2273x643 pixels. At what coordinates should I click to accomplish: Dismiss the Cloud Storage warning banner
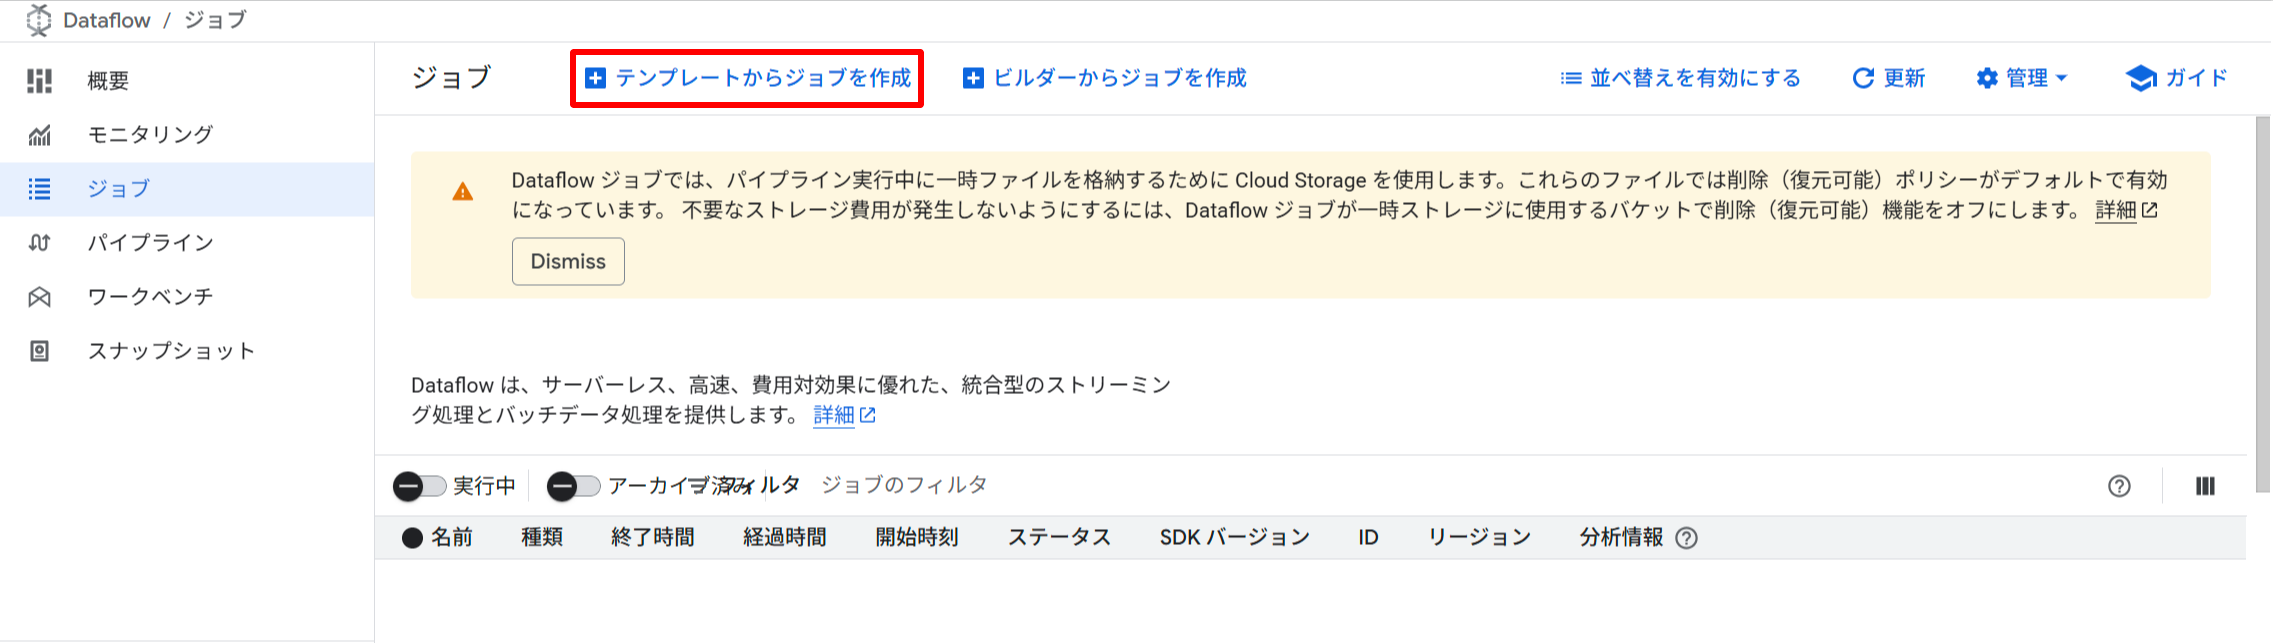coord(568,261)
